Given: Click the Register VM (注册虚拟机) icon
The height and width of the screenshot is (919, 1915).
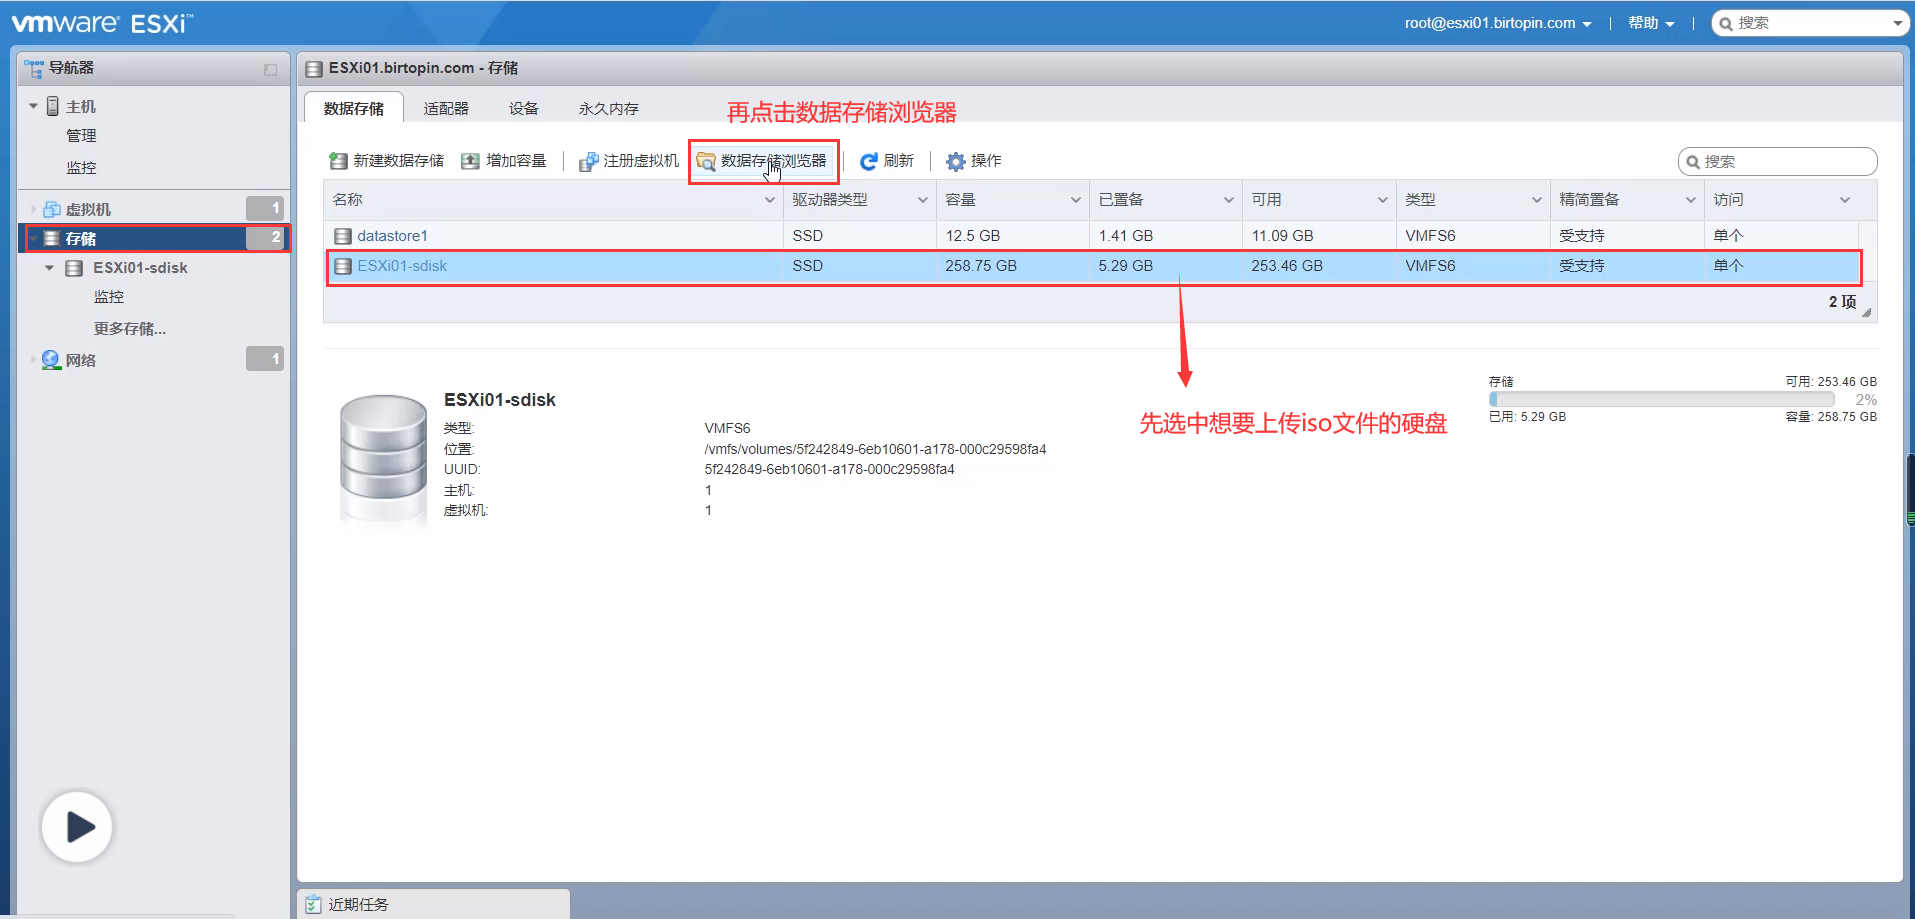Looking at the screenshot, I should point(589,161).
